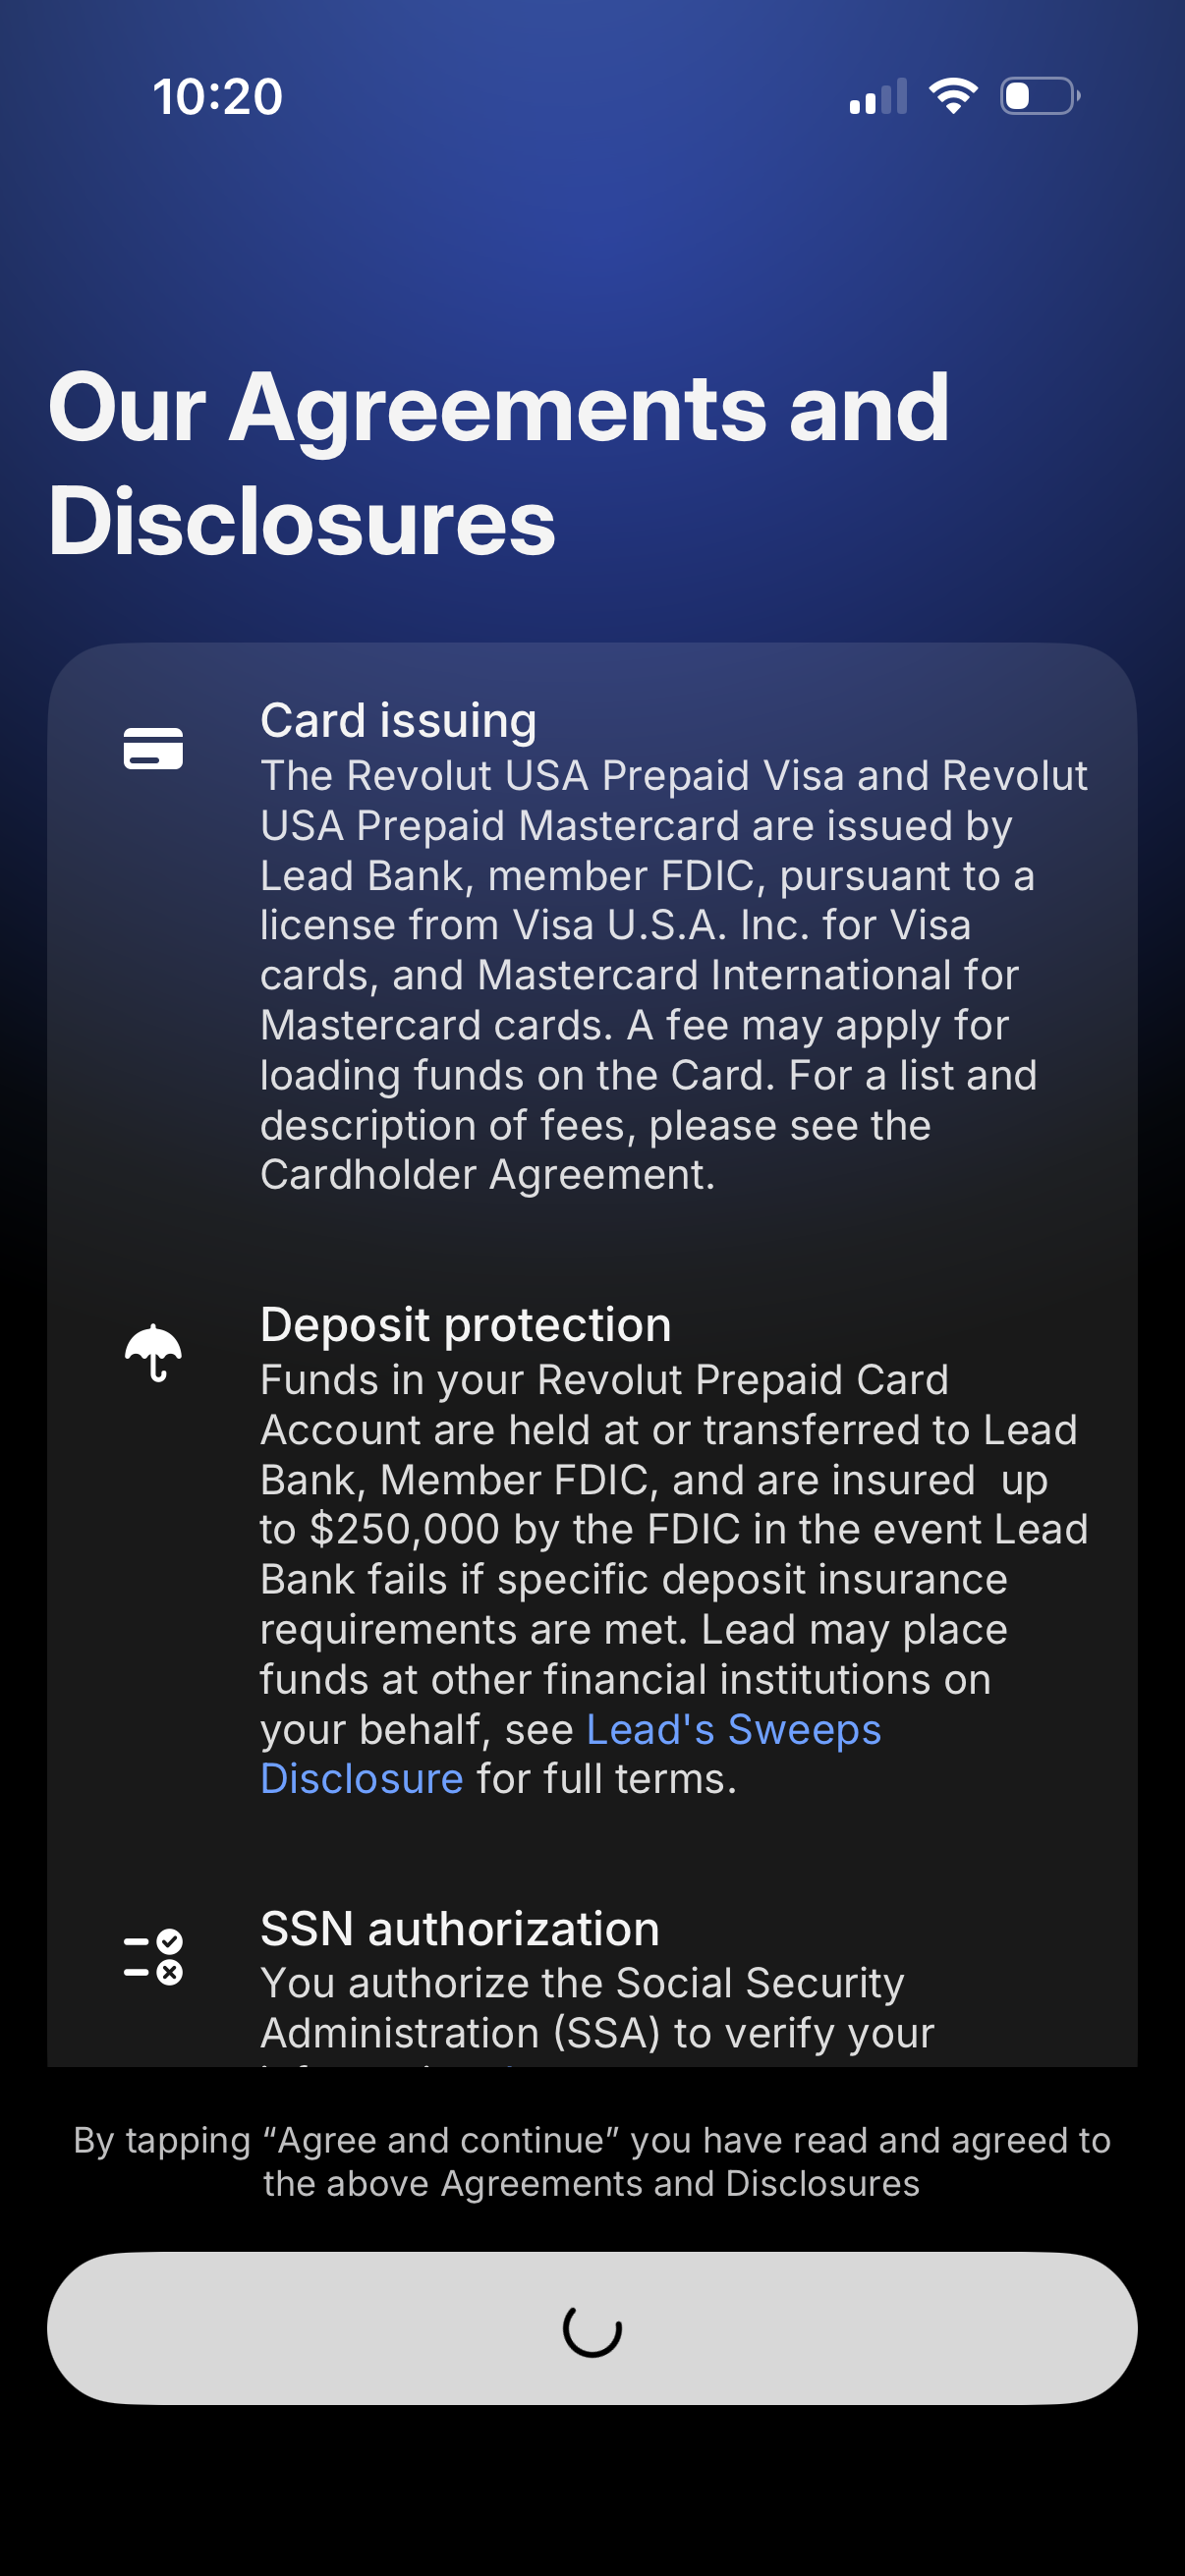Expand the SSN authorization section
Screen dimensions: 1185x2576
(459, 1929)
